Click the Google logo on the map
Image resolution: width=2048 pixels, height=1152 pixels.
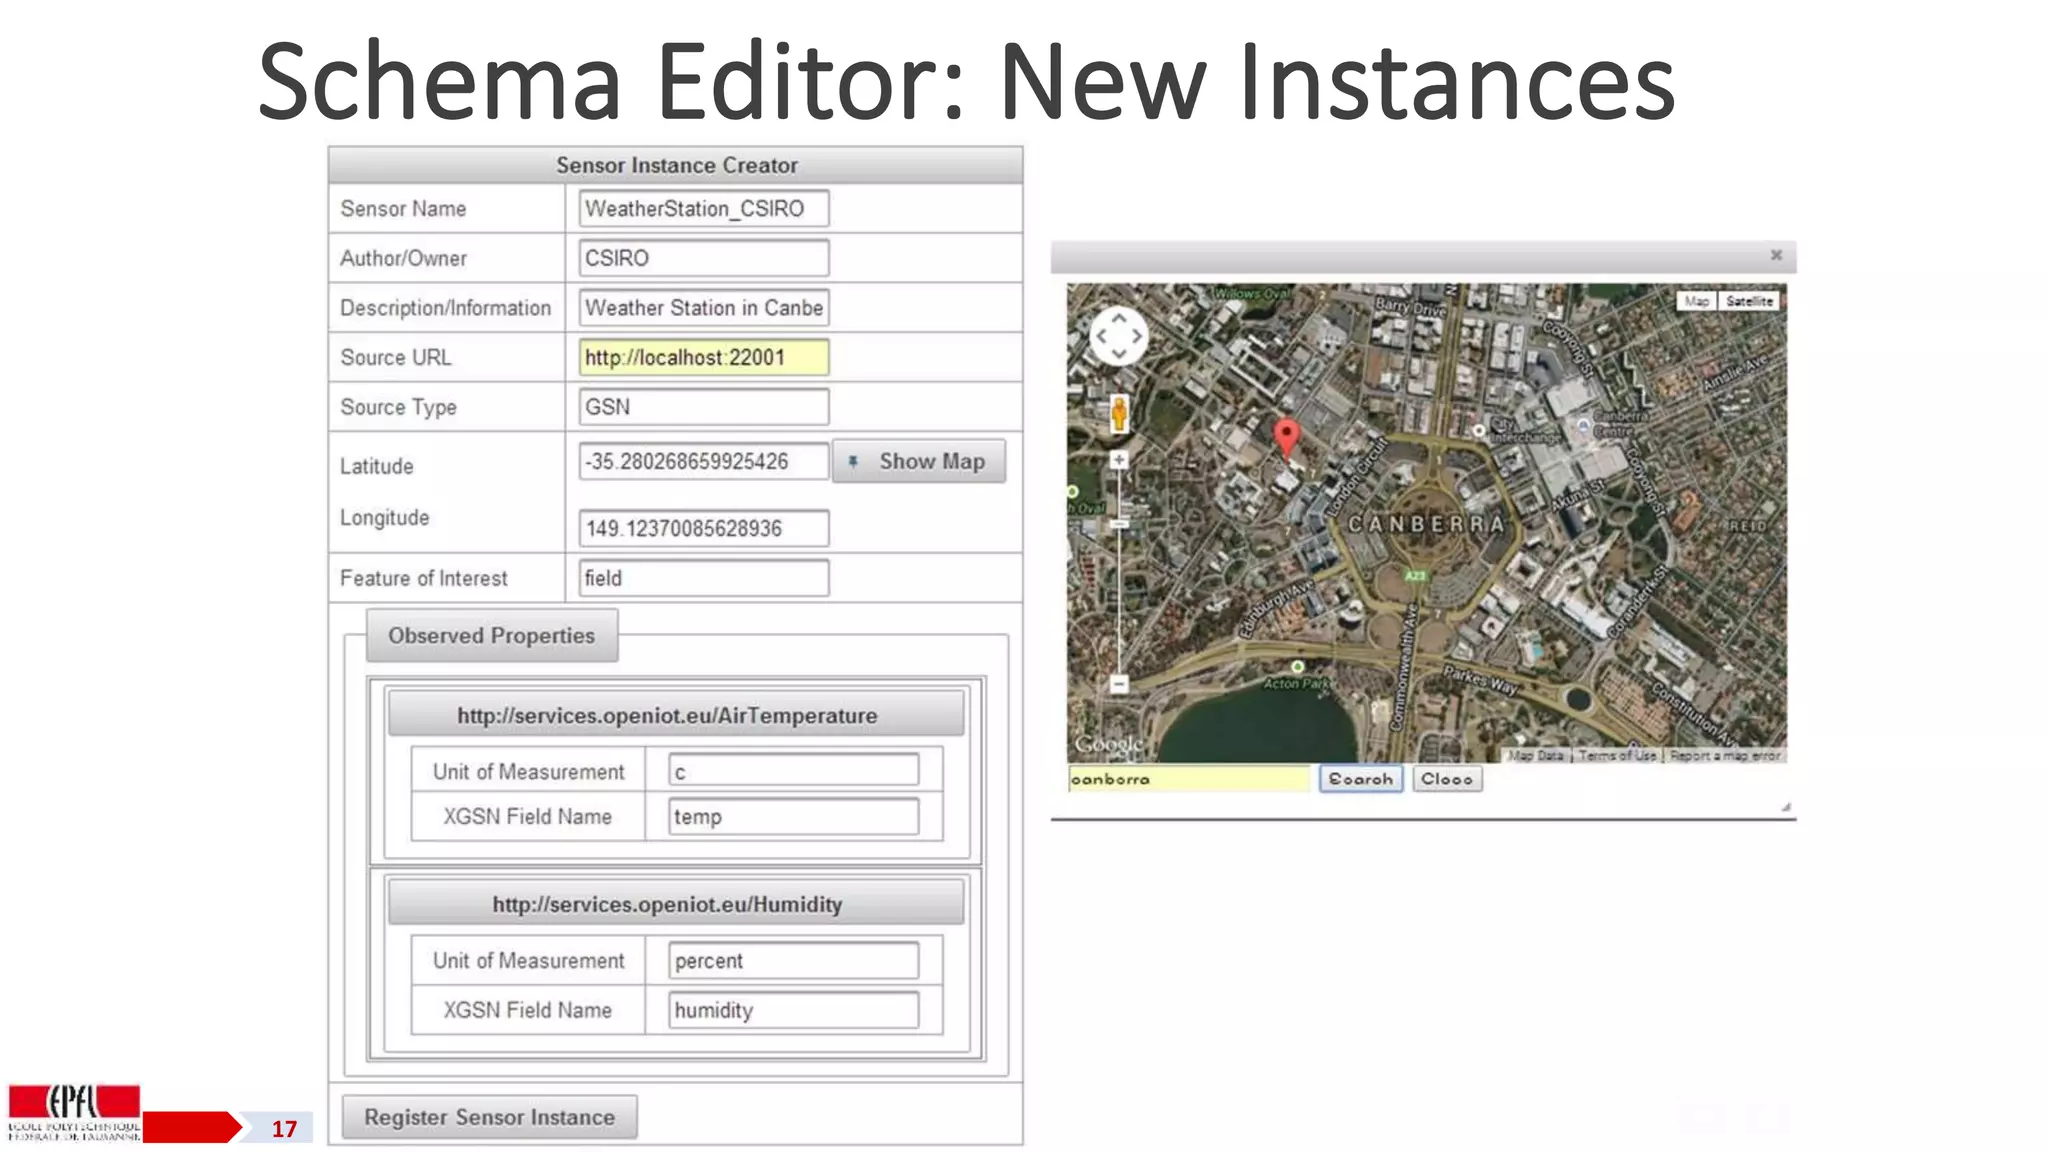[1108, 744]
